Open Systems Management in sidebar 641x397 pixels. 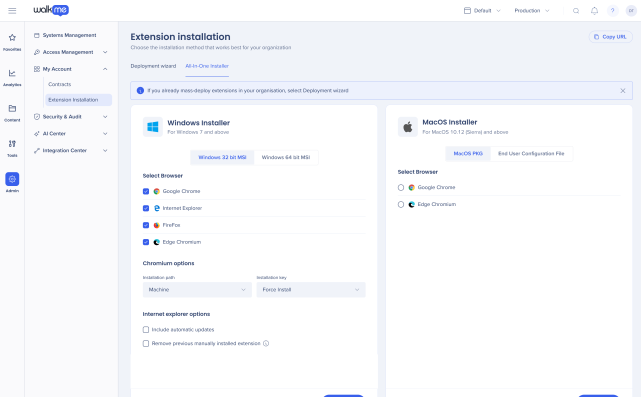click(69, 35)
